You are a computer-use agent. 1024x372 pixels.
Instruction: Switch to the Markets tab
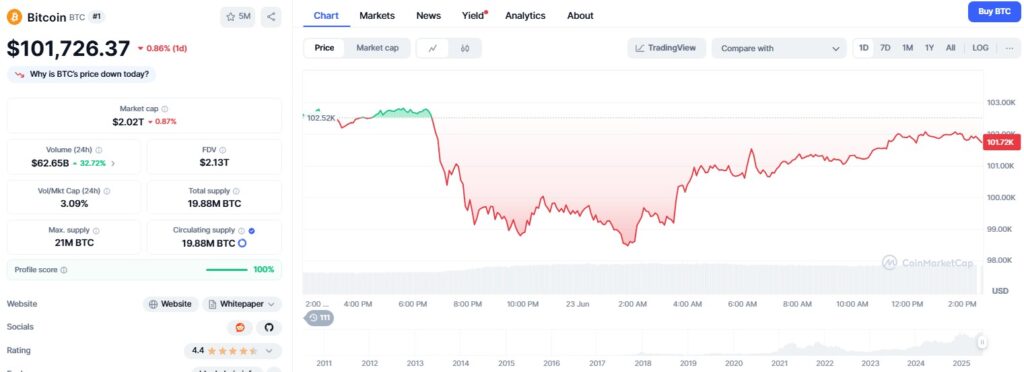(377, 16)
